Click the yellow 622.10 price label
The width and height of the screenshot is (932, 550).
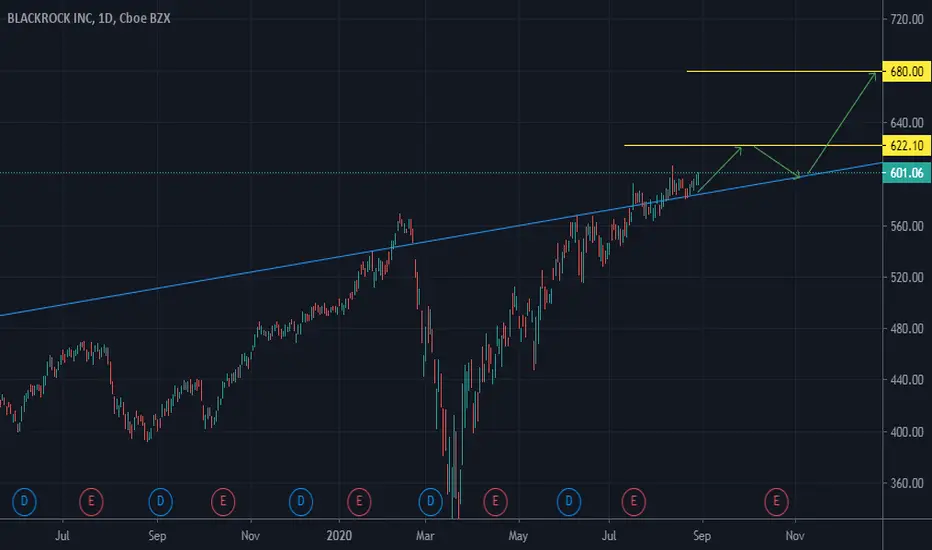tap(906, 146)
